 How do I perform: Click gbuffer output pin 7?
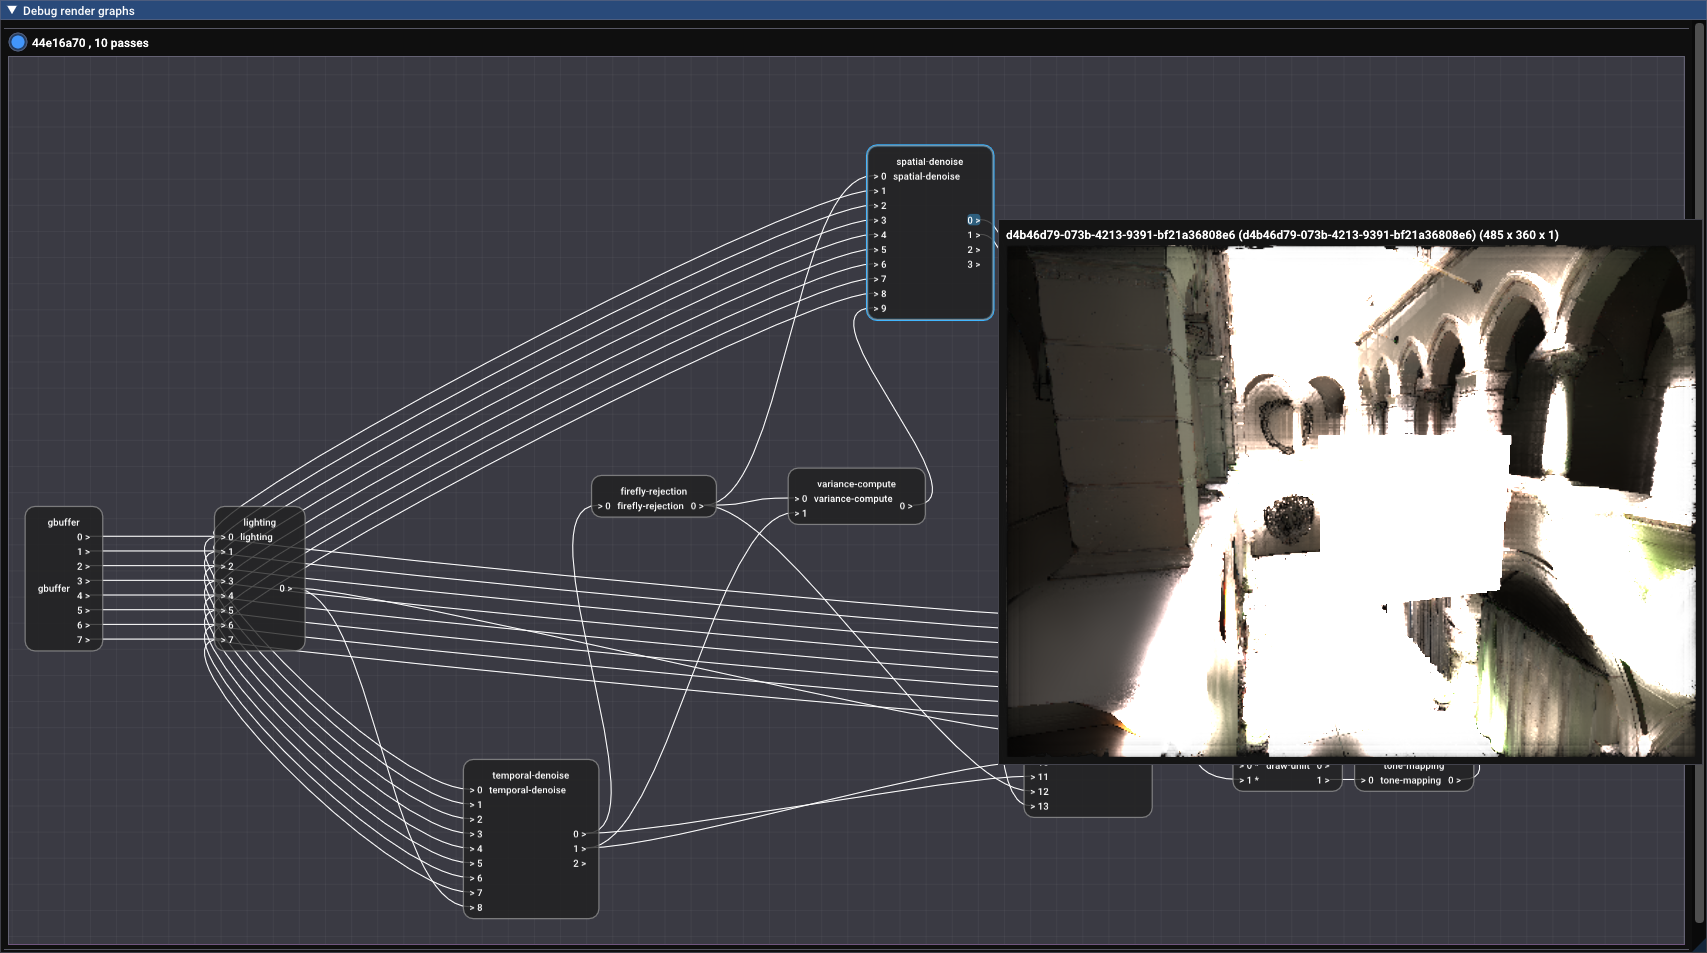pos(83,640)
